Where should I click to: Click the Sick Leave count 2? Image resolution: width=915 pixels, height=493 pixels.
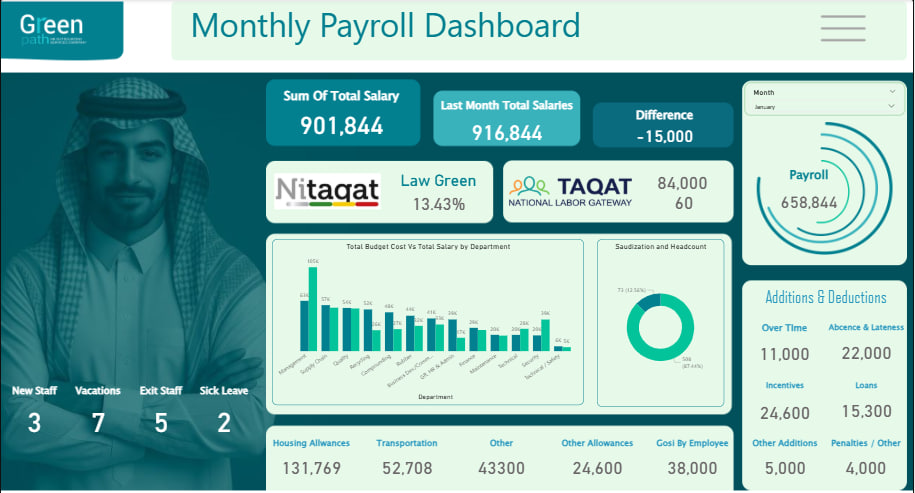coord(223,423)
